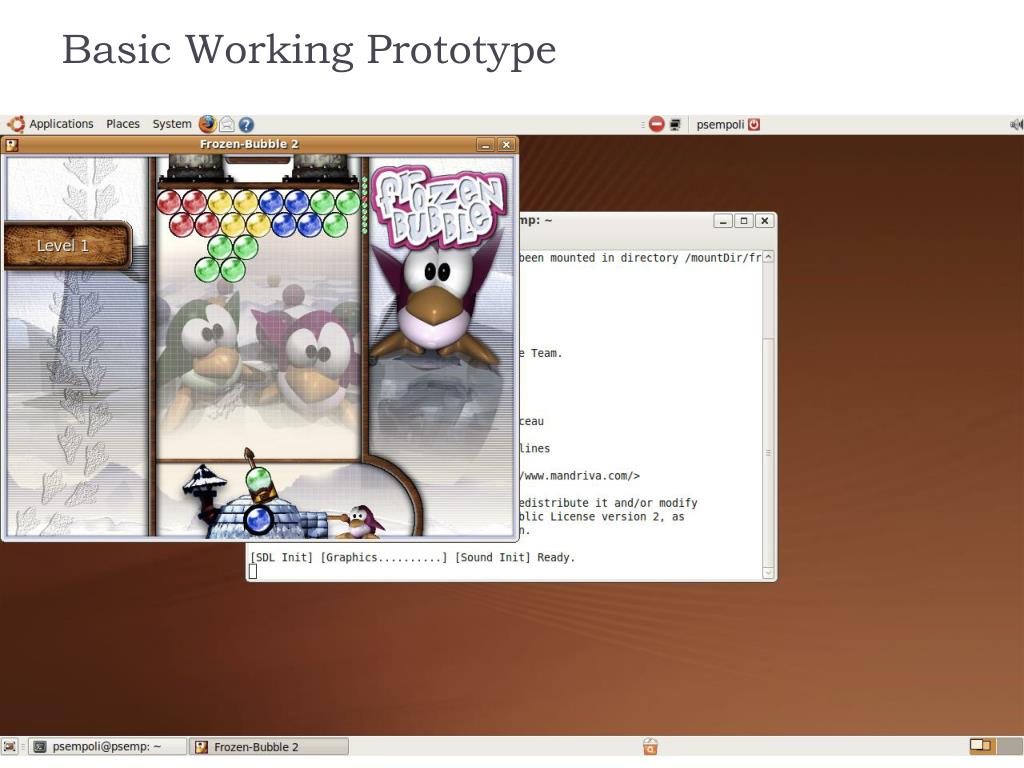Open the mail envelope launcher icon
The width and height of the screenshot is (1024, 768).
click(x=227, y=124)
